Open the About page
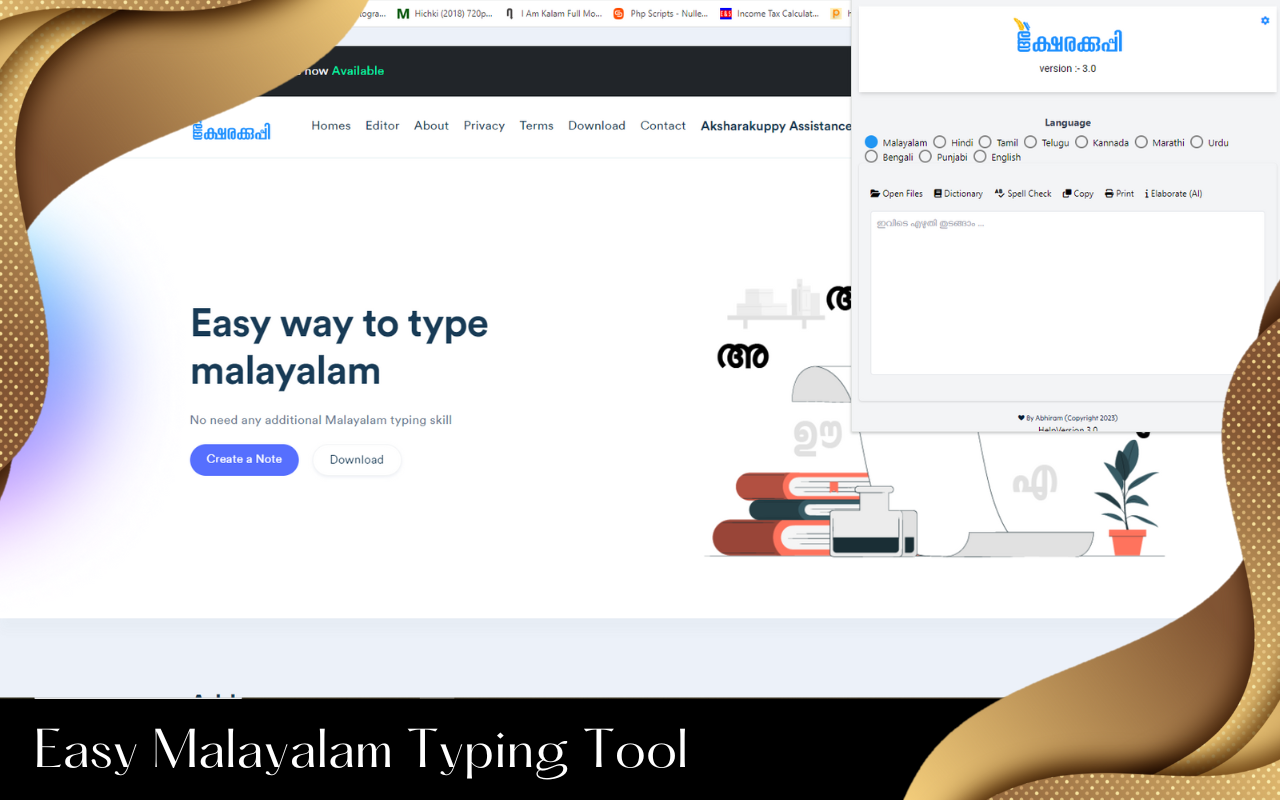Image resolution: width=1280 pixels, height=800 pixels. pyautogui.click(x=431, y=126)
